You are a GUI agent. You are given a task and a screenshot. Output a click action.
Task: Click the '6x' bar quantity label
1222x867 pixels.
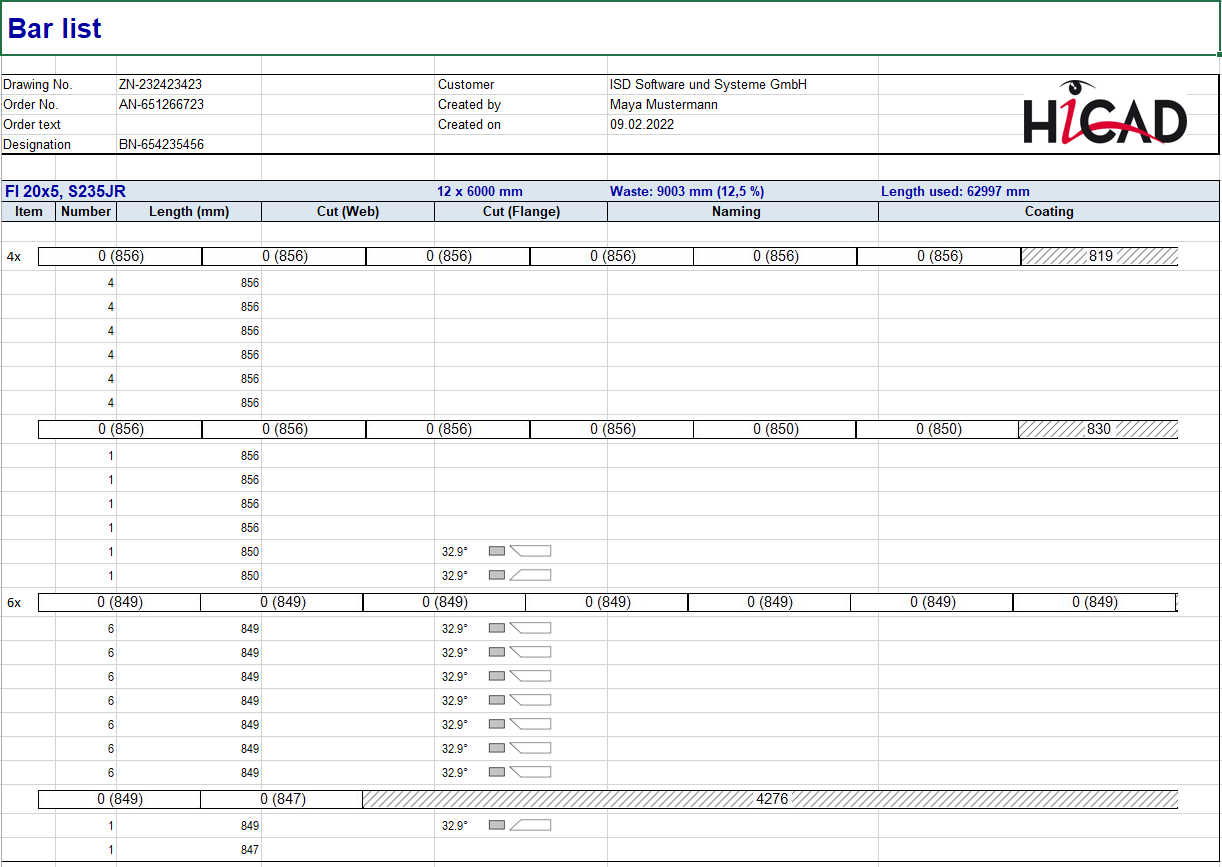[x=14, y=603]
